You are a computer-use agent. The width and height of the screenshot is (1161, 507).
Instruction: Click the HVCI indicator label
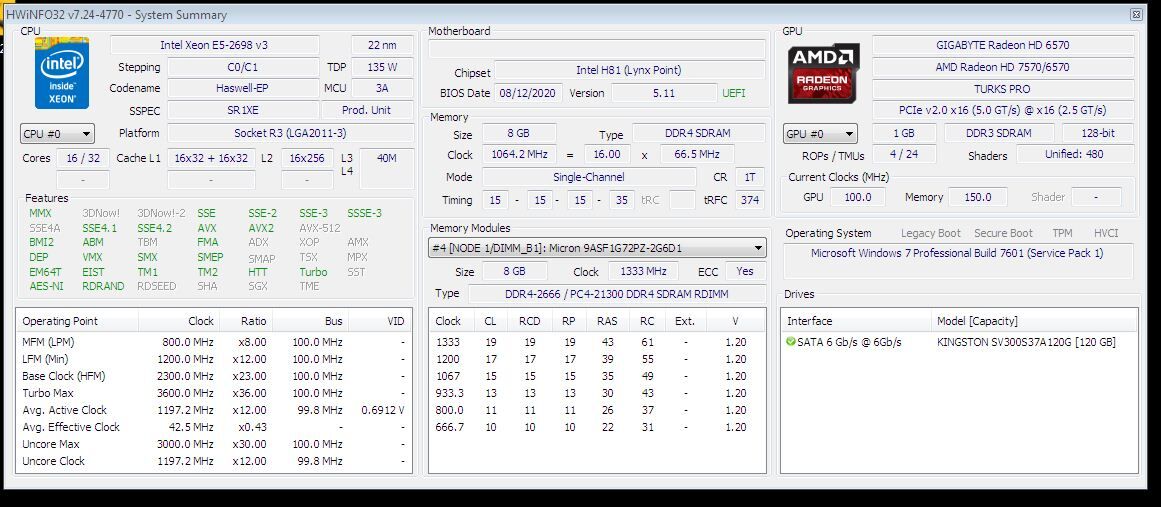1106,233
